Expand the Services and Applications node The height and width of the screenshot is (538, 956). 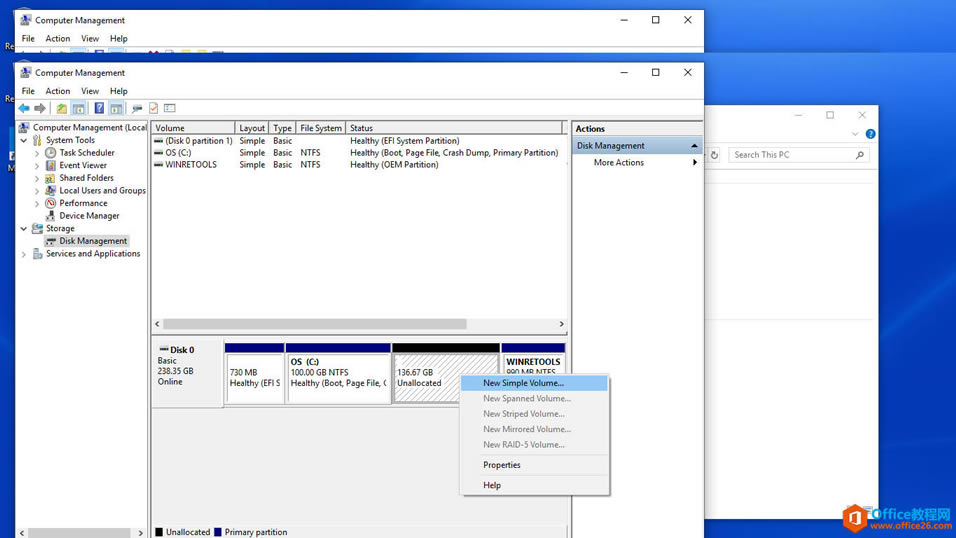24,254
